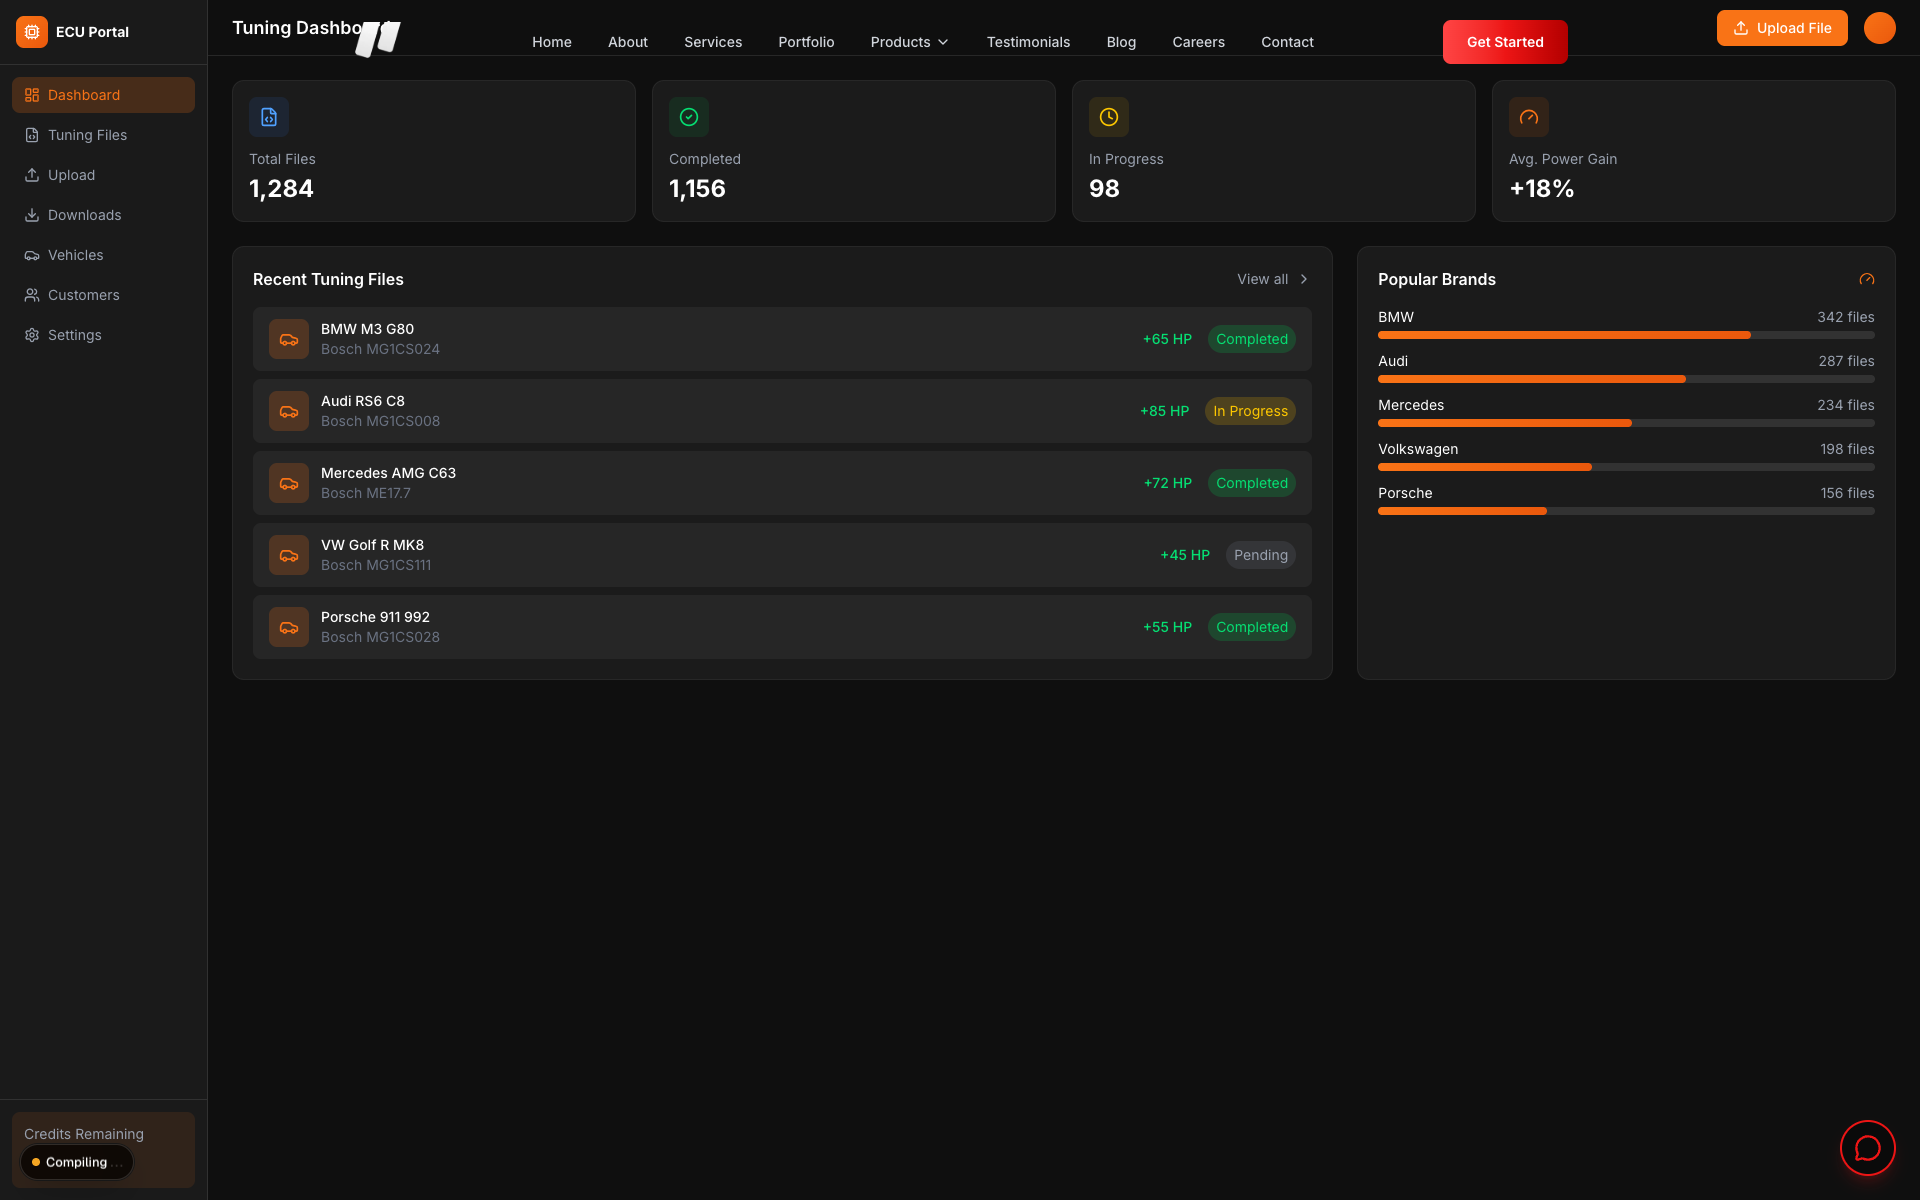Viewport: 1920px width, 1200px height.
Task: Click the Avg. Power Gain gauge icon
Action: (x=1529, y=117)
